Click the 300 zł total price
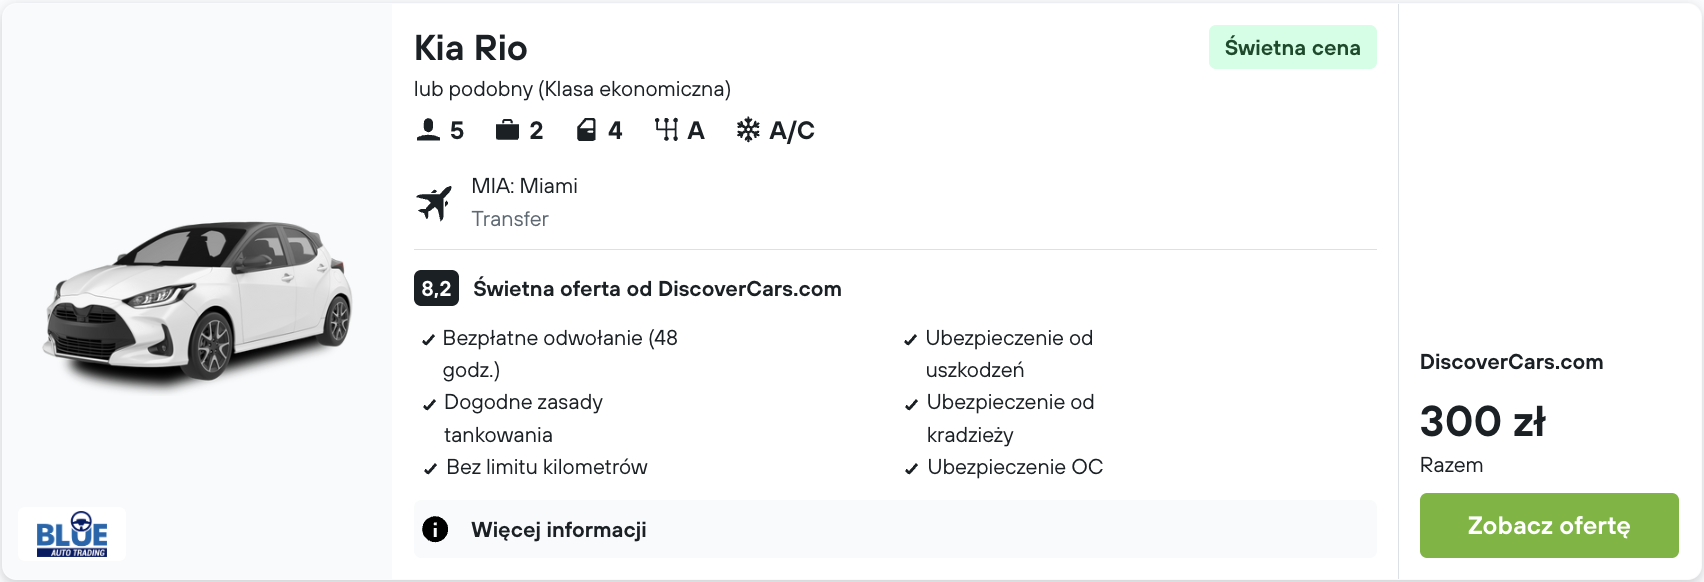1704x582 pixels. click(x=1482, y=422)
